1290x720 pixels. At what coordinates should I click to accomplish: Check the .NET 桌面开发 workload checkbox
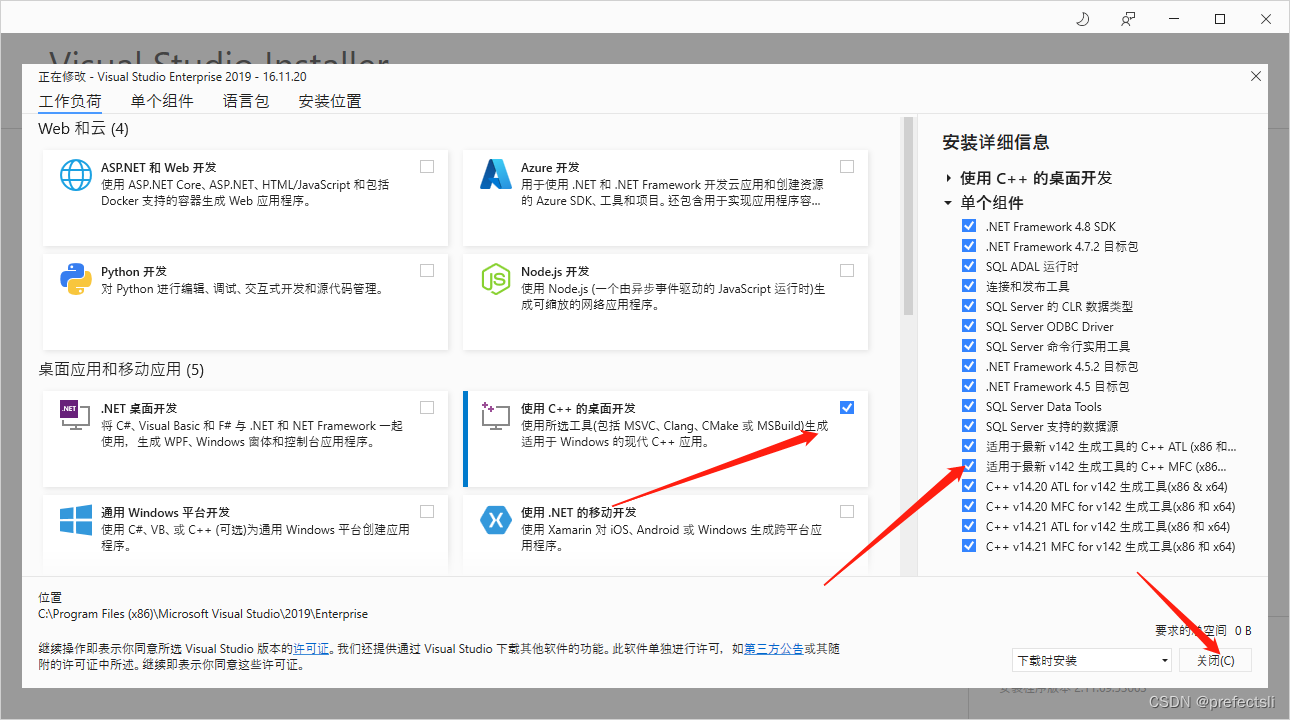(x=427, y=407)
